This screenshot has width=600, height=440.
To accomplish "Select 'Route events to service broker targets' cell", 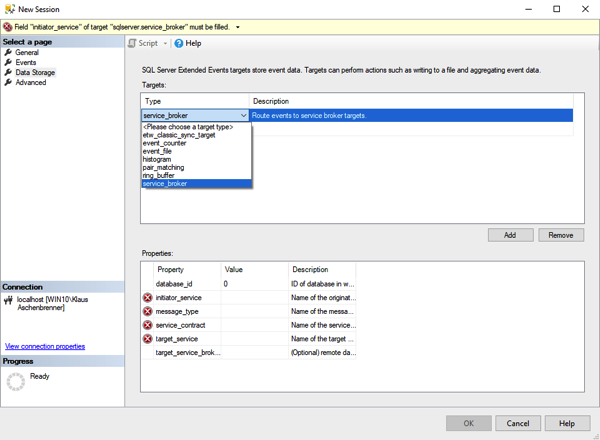I will (x=411, y=115).
